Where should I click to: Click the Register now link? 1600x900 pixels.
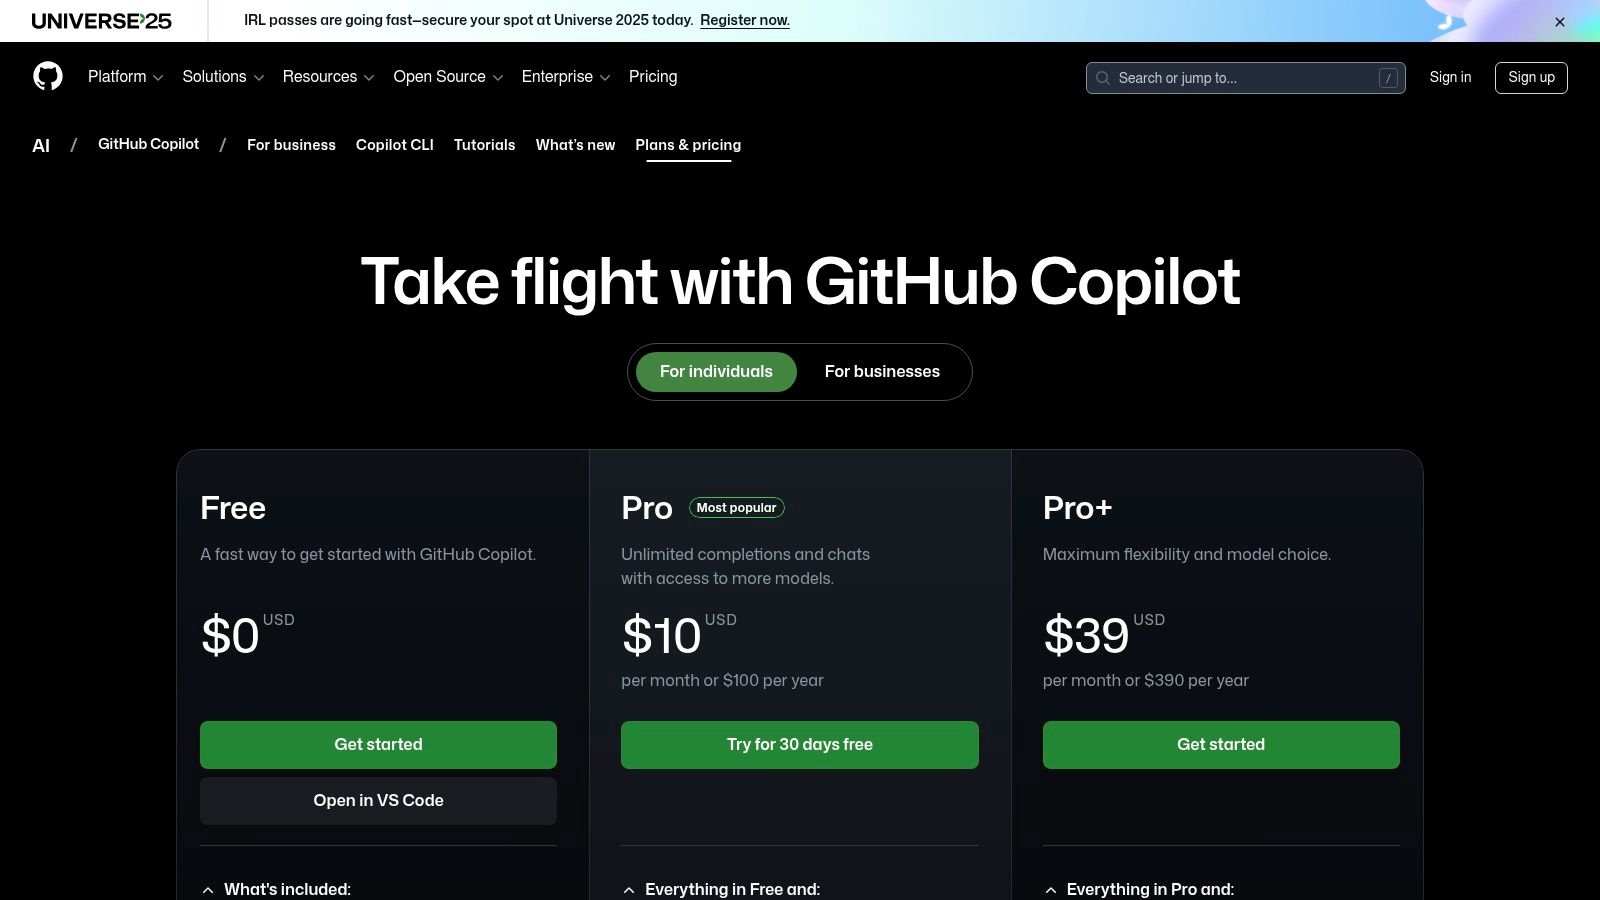(x=745, y=20)
